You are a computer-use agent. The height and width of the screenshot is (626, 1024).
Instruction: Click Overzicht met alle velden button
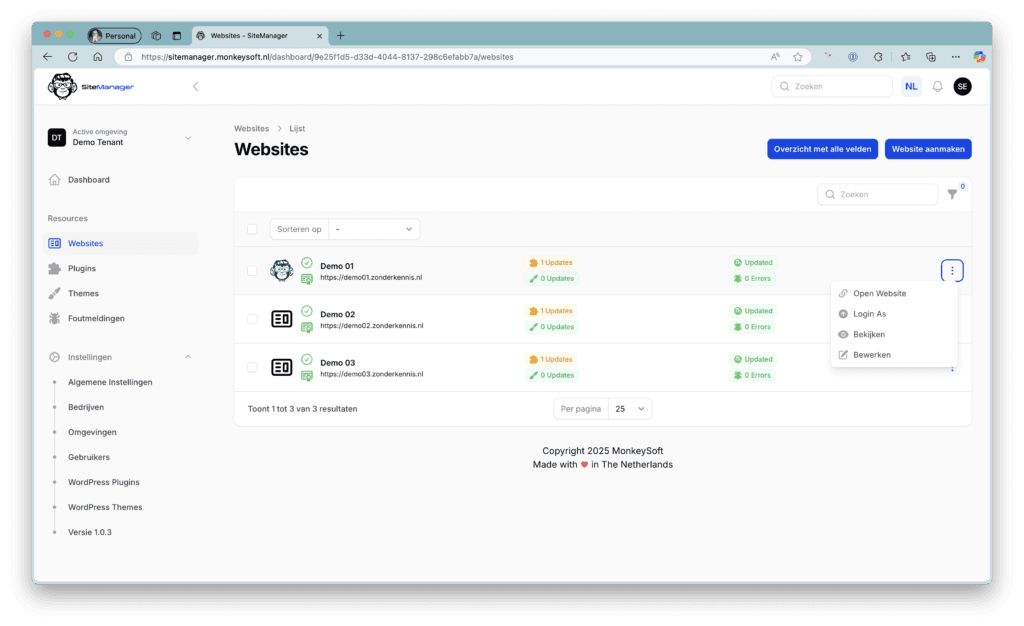[x=823, y=149]
